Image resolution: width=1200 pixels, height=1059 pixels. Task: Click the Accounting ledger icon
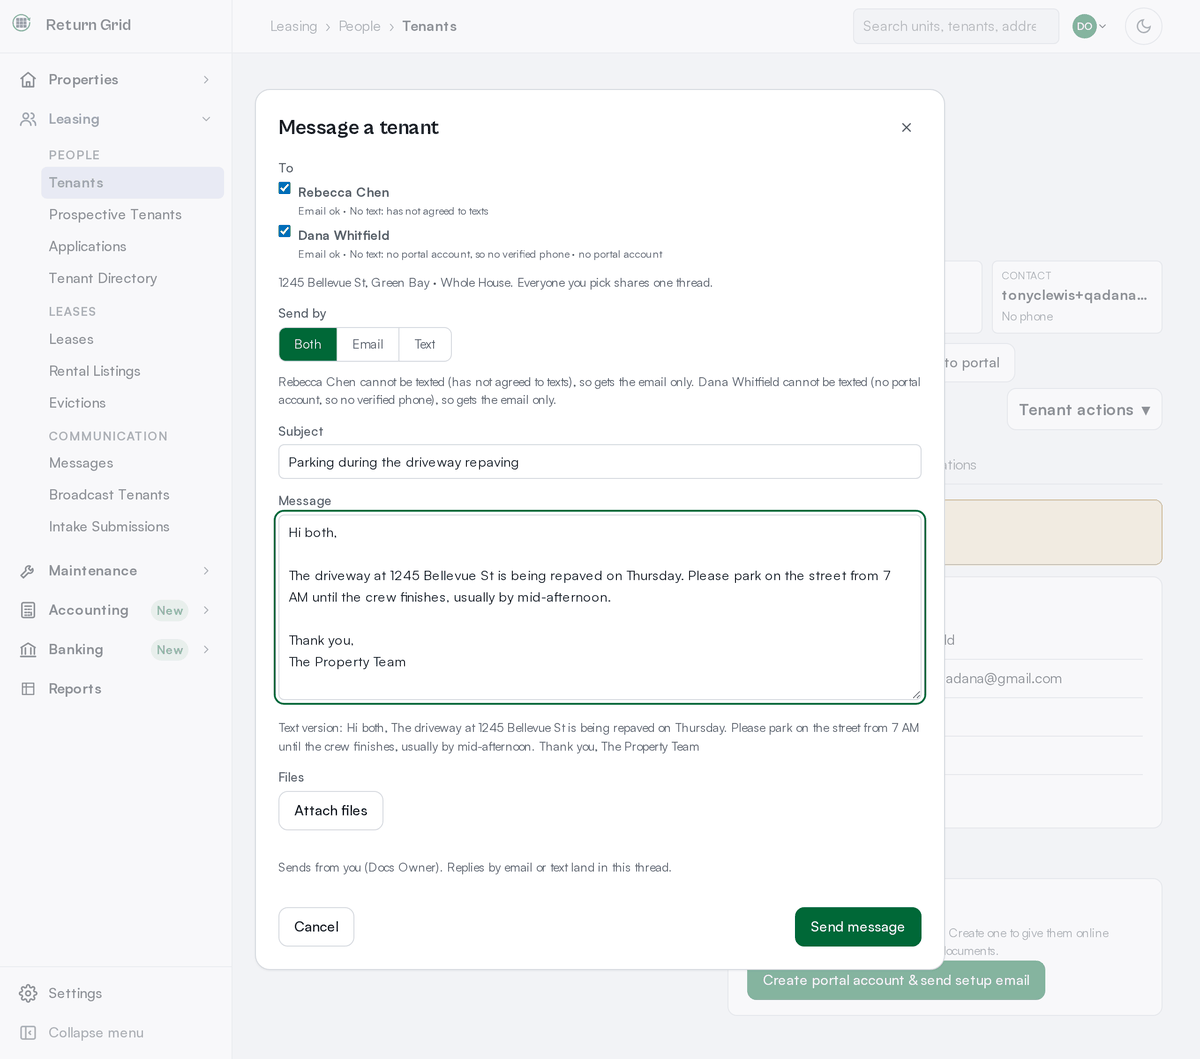click(x=28, y=610)
